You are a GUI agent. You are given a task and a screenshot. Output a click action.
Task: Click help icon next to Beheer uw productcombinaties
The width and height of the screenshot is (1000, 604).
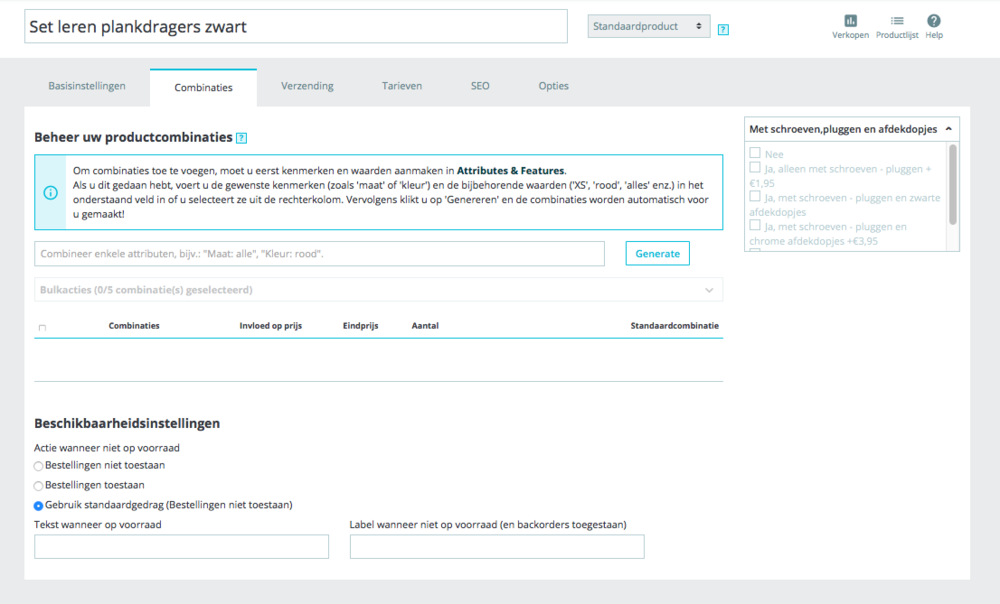pos(241,138)
